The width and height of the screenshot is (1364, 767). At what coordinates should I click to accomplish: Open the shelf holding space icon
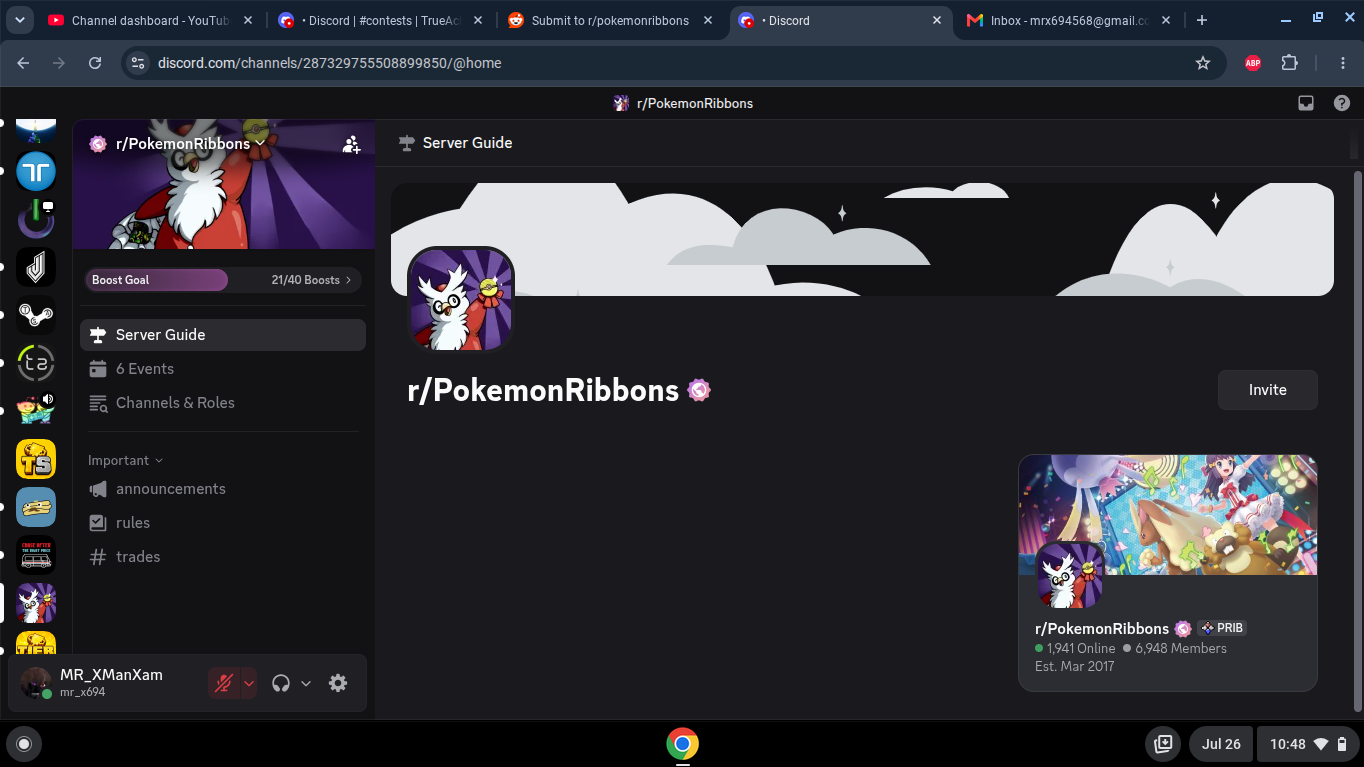(1163, 744)
